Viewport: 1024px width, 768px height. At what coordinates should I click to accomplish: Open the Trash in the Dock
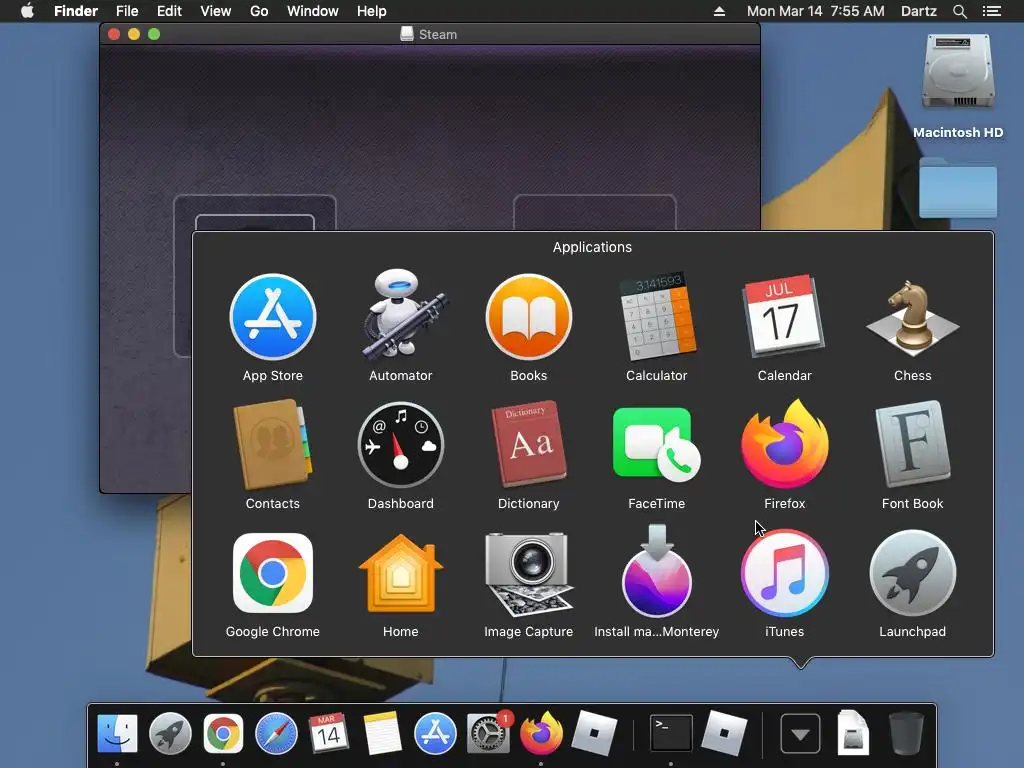[x=906, y=733]
